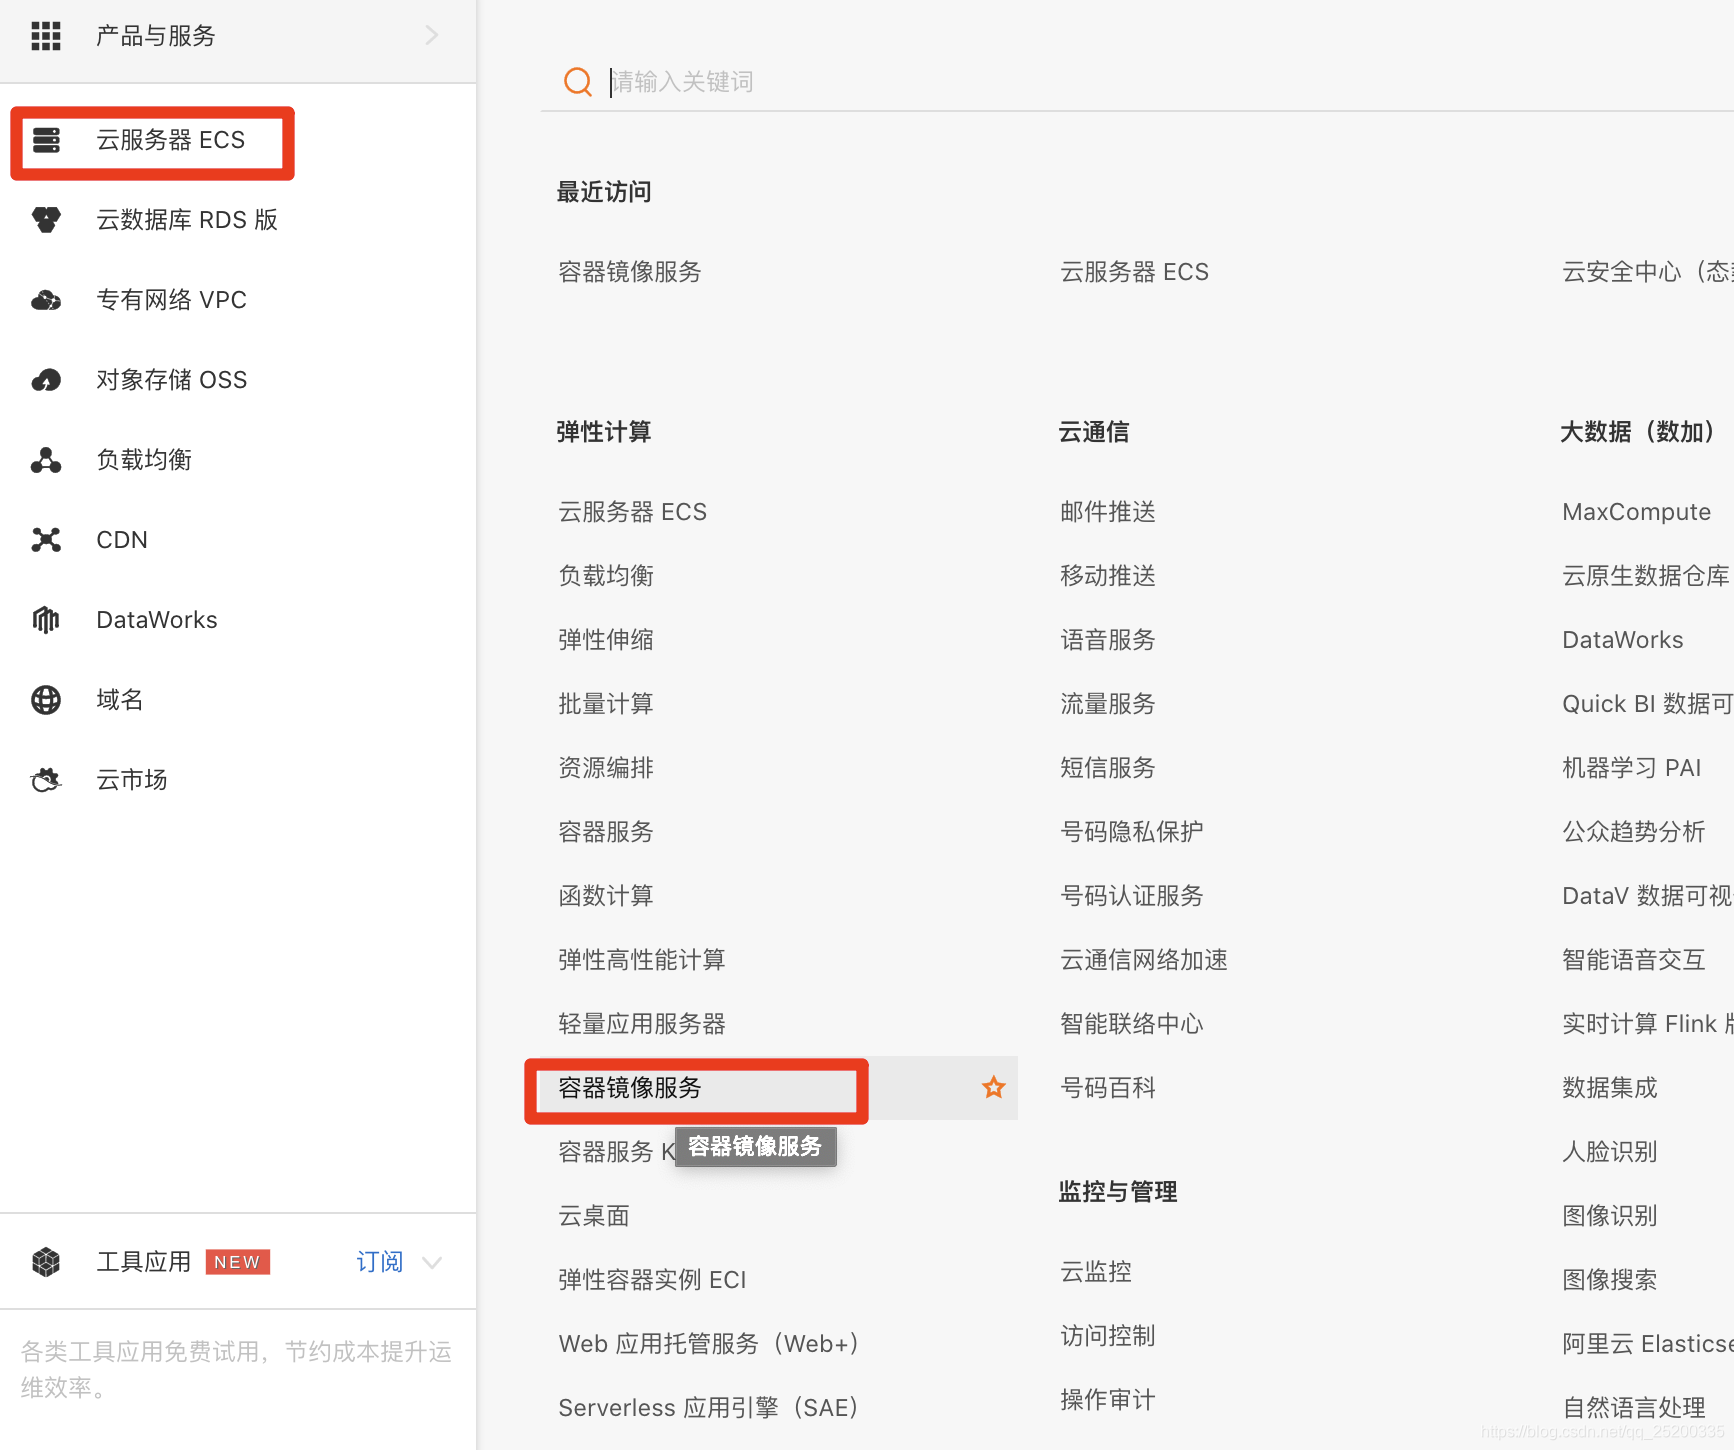This screenshot has width=1734, height=1450.
Task: Select 容器镜像服务 in 弹性计算 list
Action: 630,1088
